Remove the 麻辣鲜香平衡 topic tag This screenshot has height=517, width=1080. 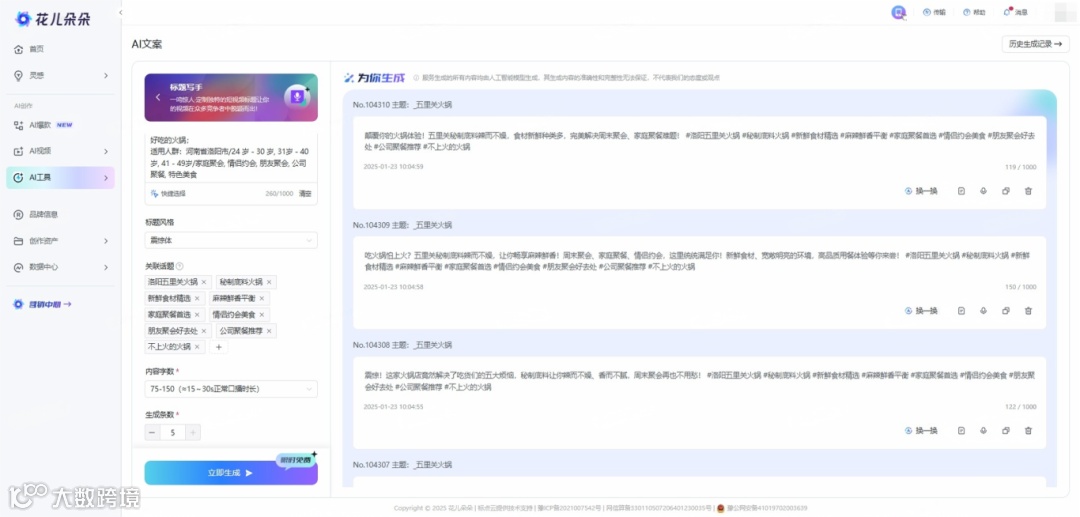[x=262, y=299]
